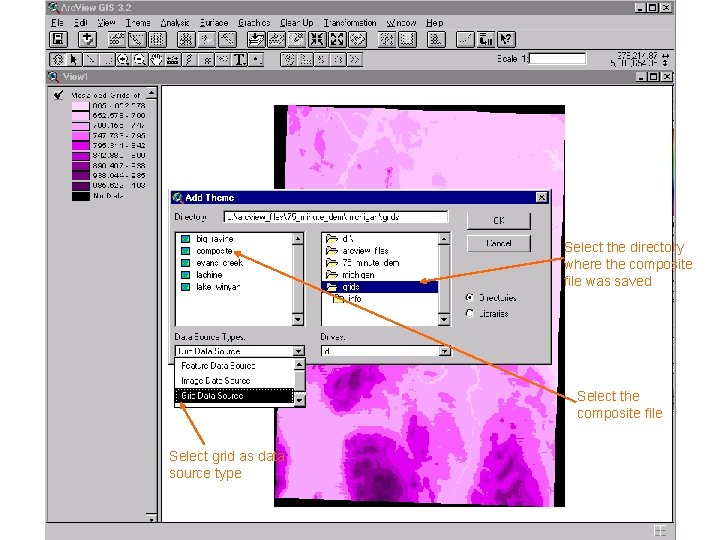Click the legend swatch for the 890.407 class
Viewport: 720px width, 540px height.
(80, 166)
